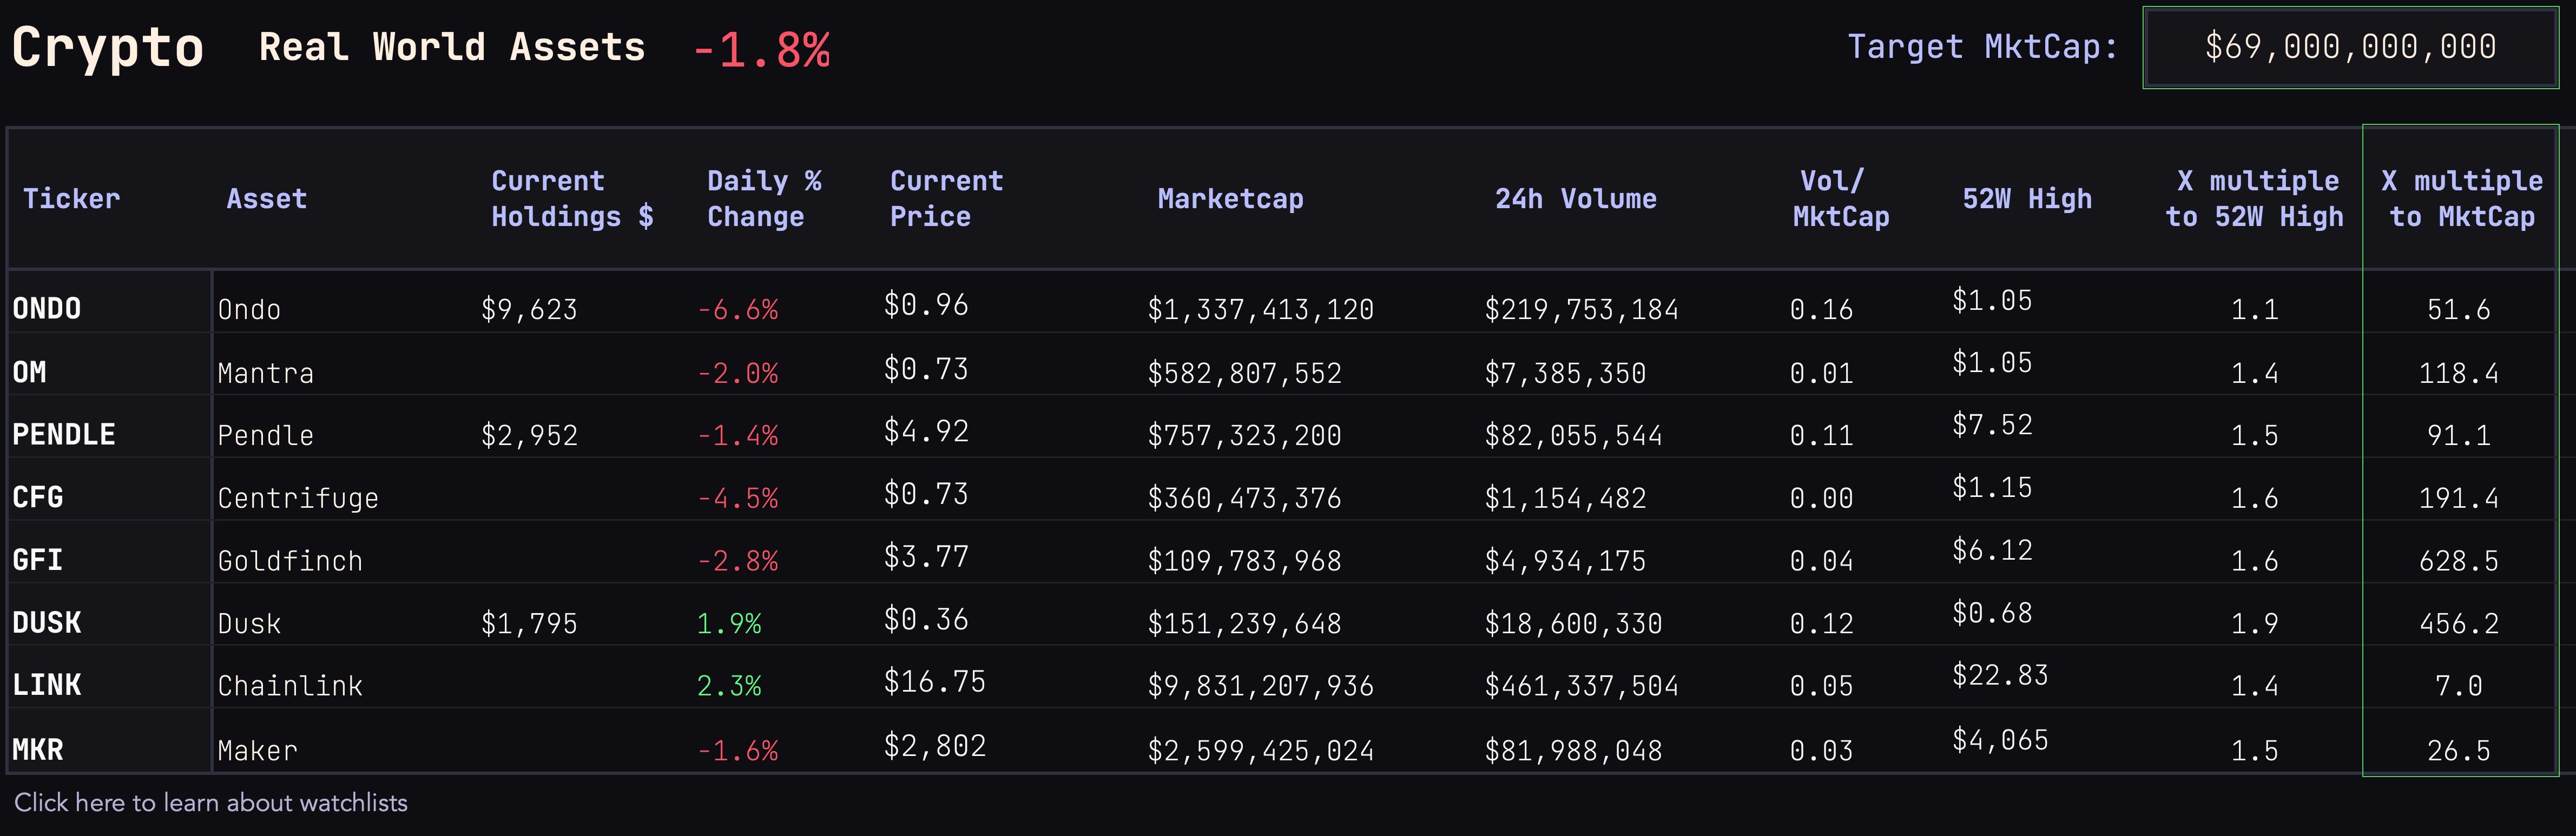Select the Centrifuge asset name
Viewport: 2576px width, 836px height.
pos(298,498)
